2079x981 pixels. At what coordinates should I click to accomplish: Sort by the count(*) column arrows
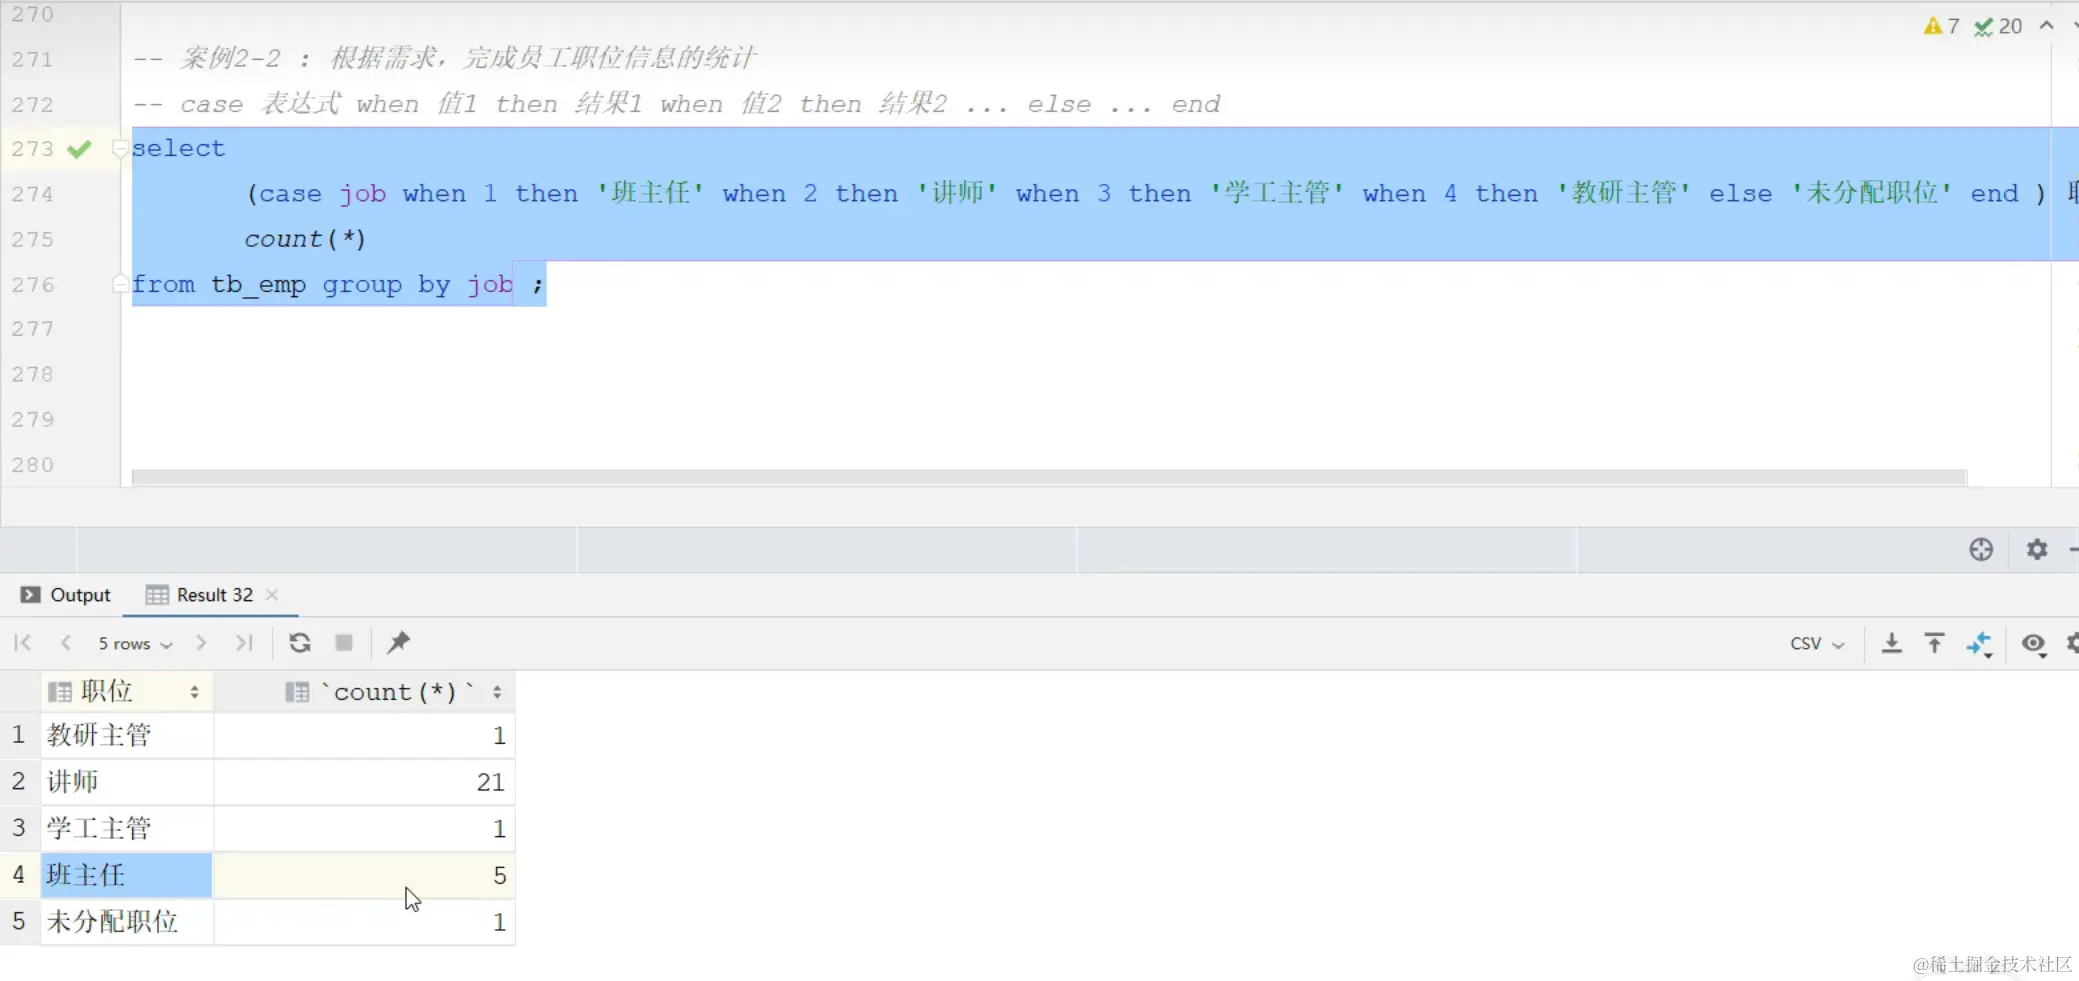[x=497, y=692]
